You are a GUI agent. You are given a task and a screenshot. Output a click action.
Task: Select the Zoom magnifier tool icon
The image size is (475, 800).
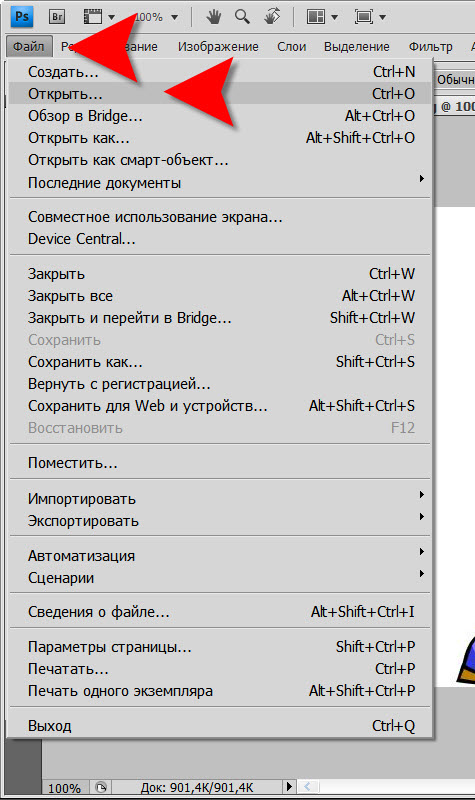pyautogui.click(x=242, y=17)
